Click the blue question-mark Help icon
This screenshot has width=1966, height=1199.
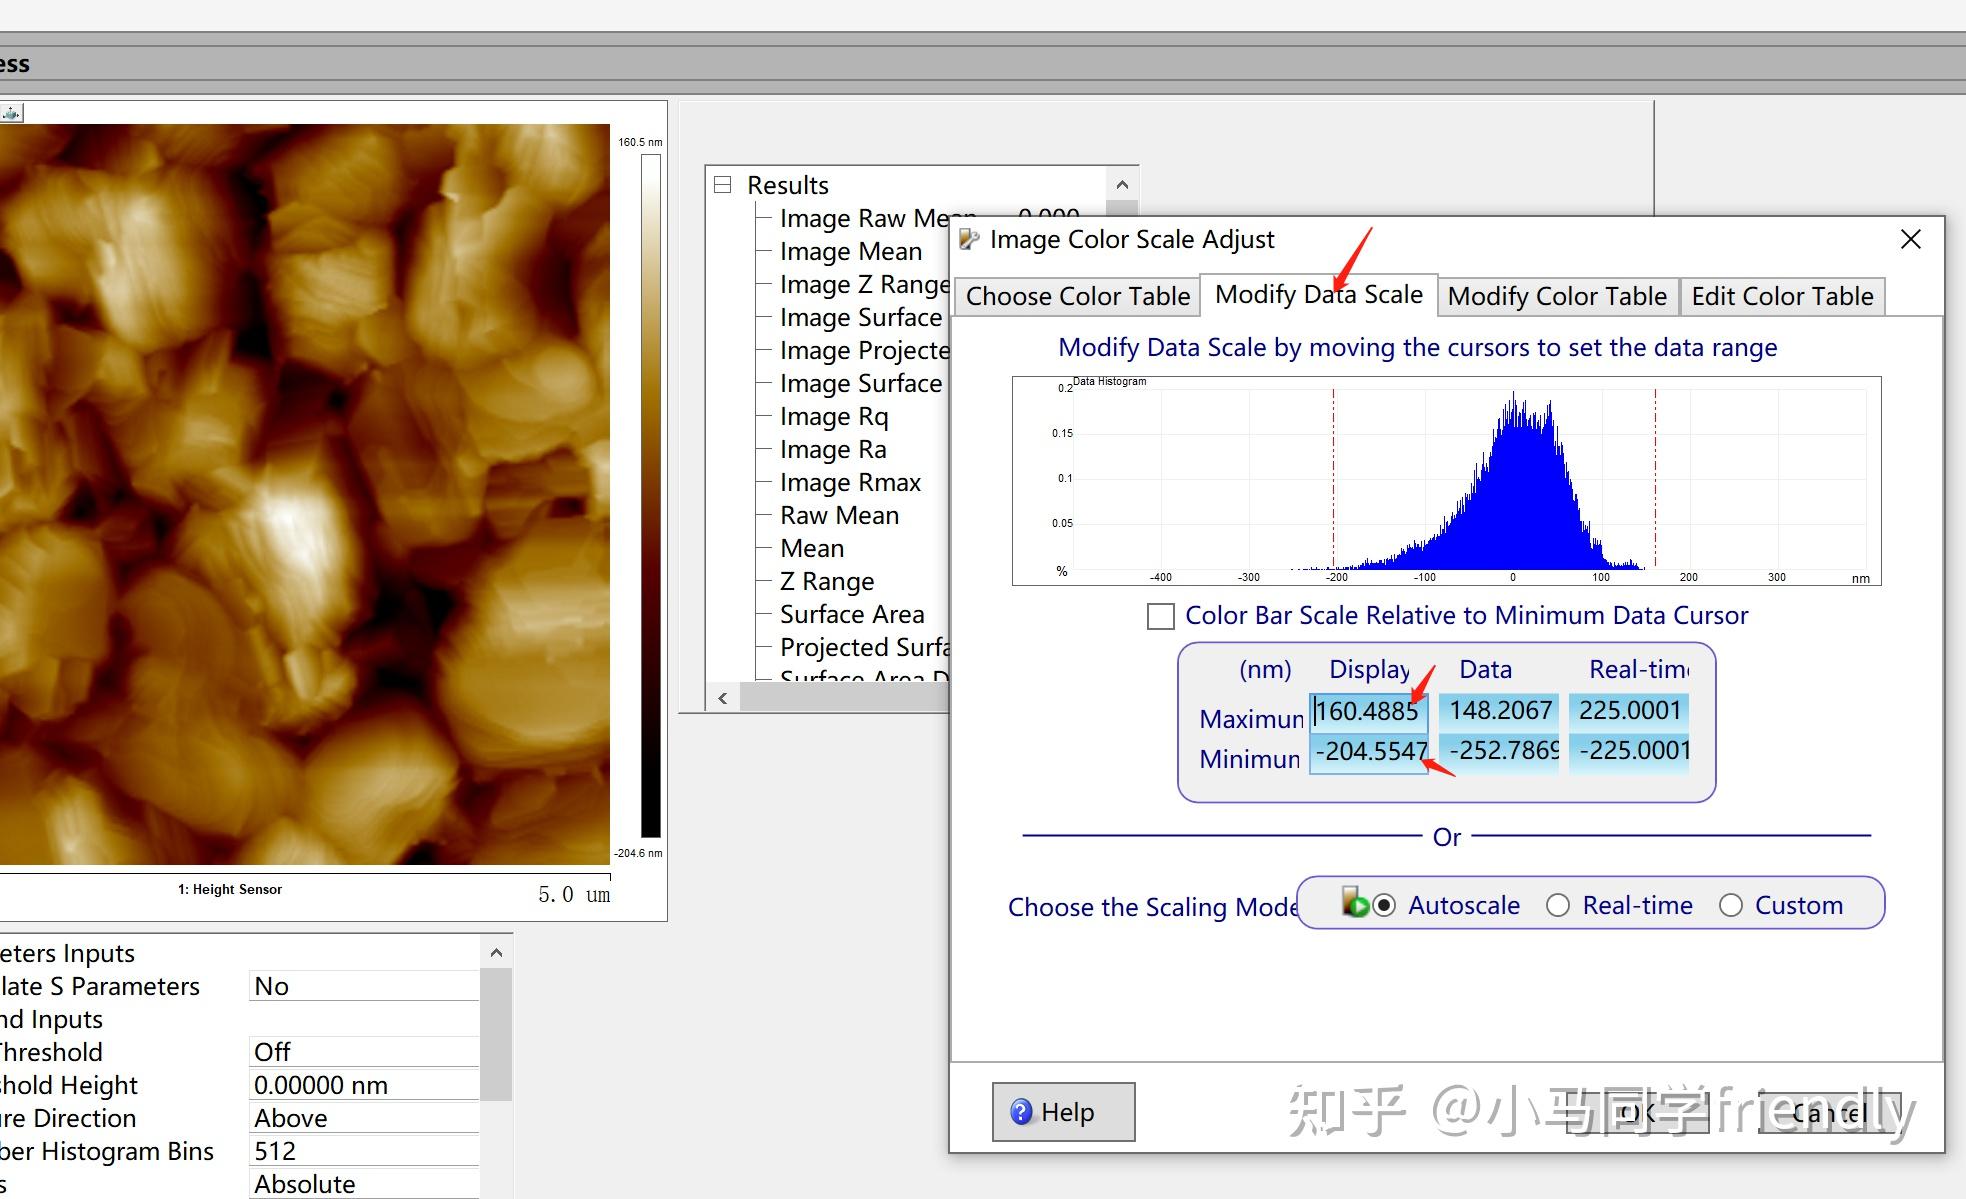pyautogui.click(x=1021, y=1112)
